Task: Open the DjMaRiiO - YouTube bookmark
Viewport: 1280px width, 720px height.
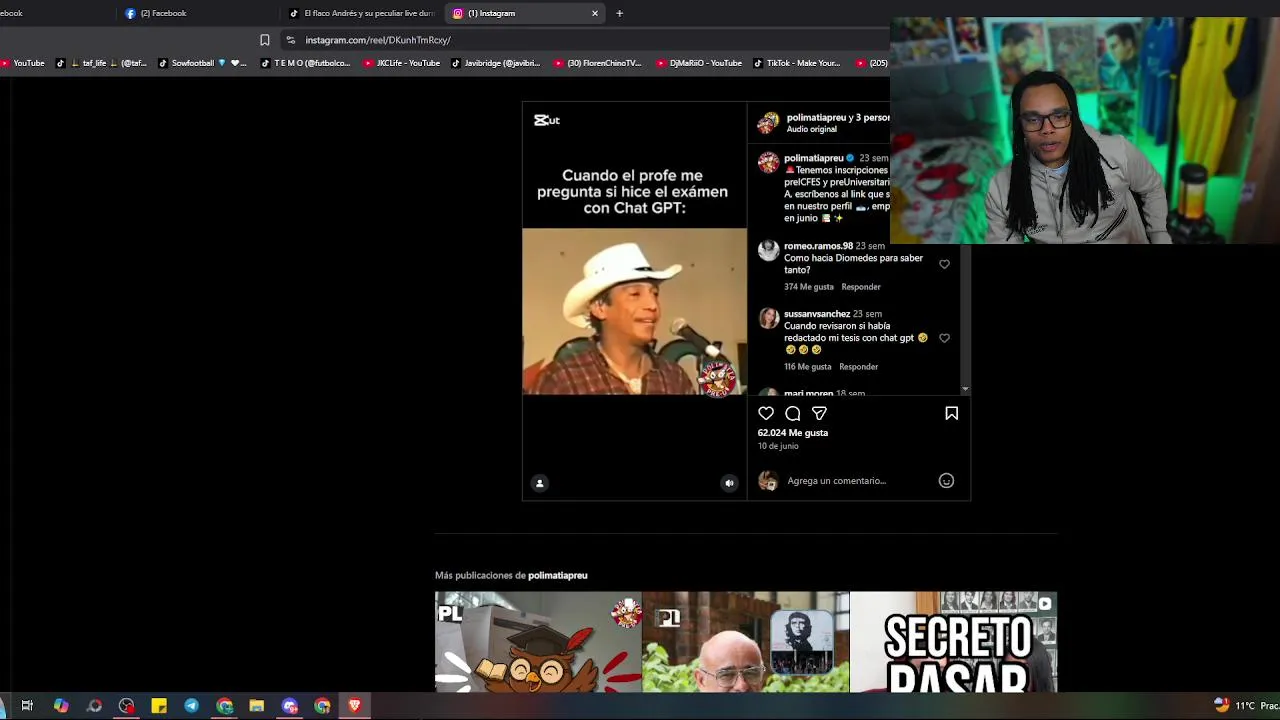Action: coord(699,63)
